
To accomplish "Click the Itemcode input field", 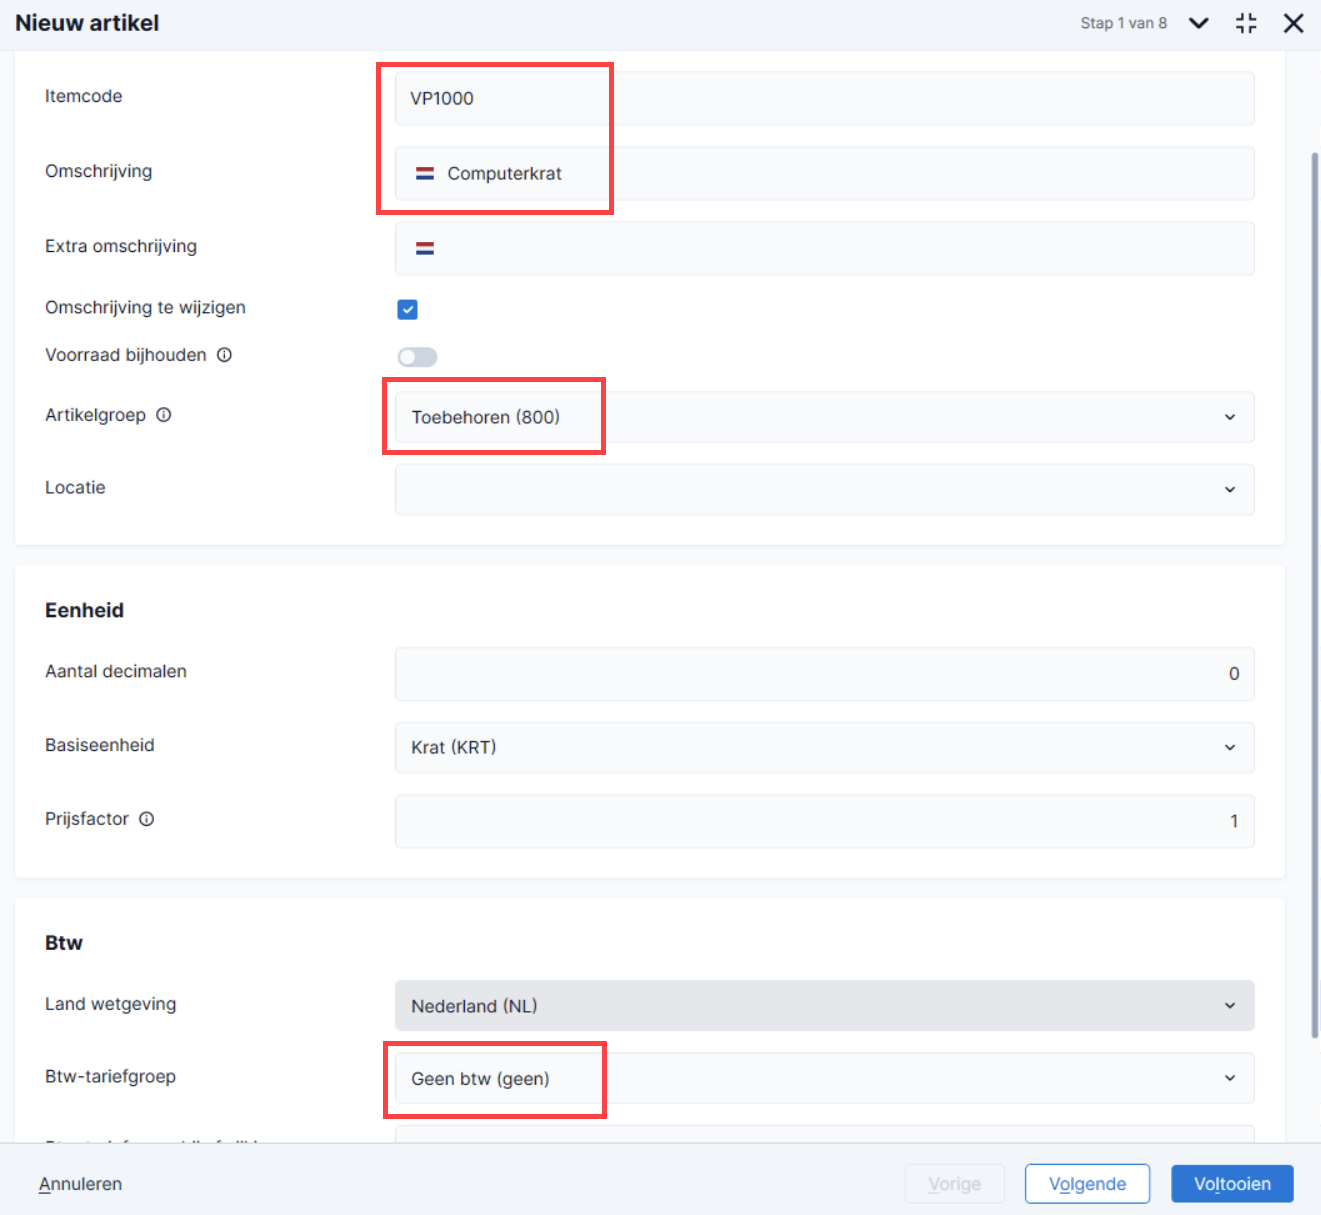I will (824, 98).
